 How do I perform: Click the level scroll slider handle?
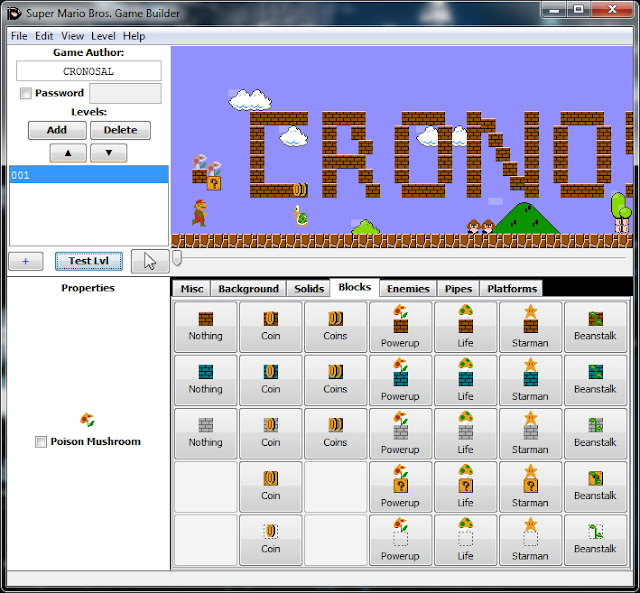pyautogui.click(x=177, y=258)
